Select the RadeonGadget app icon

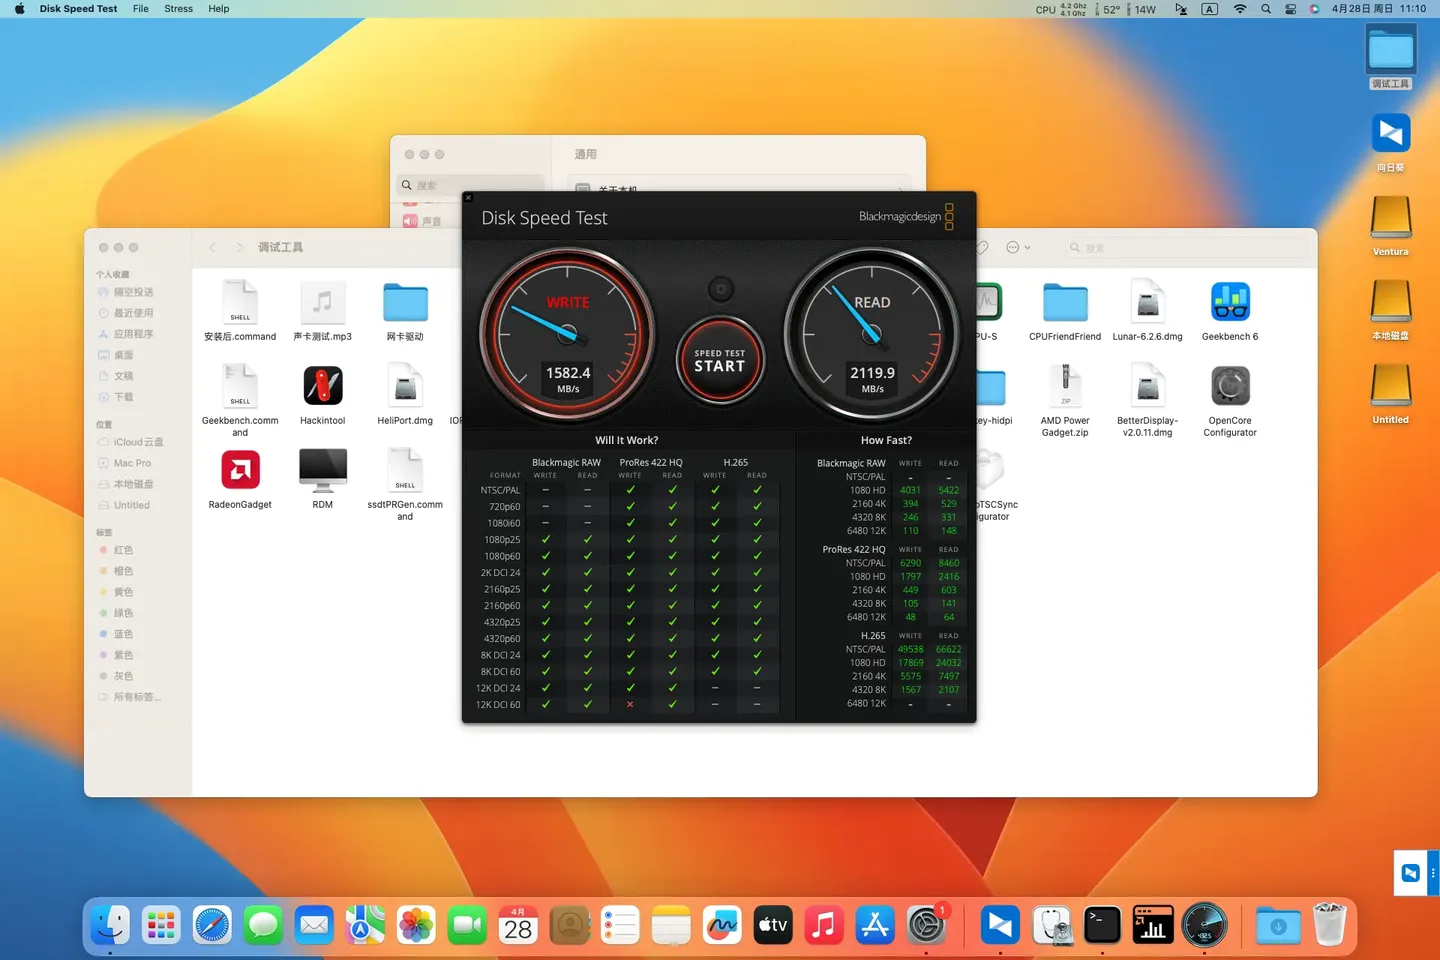coord(239,469)
